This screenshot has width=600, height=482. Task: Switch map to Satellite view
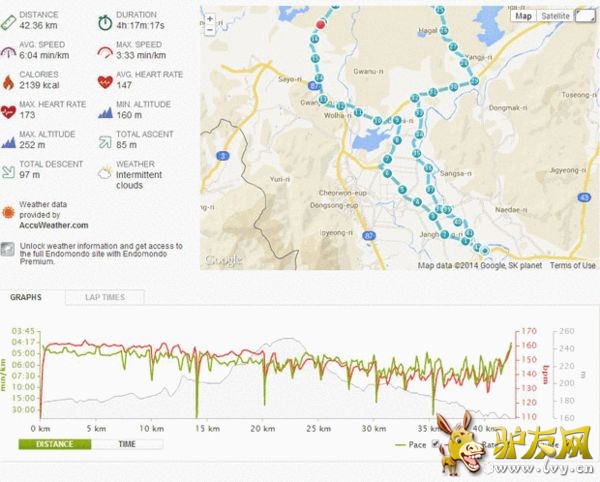click(x=555, y=16)
